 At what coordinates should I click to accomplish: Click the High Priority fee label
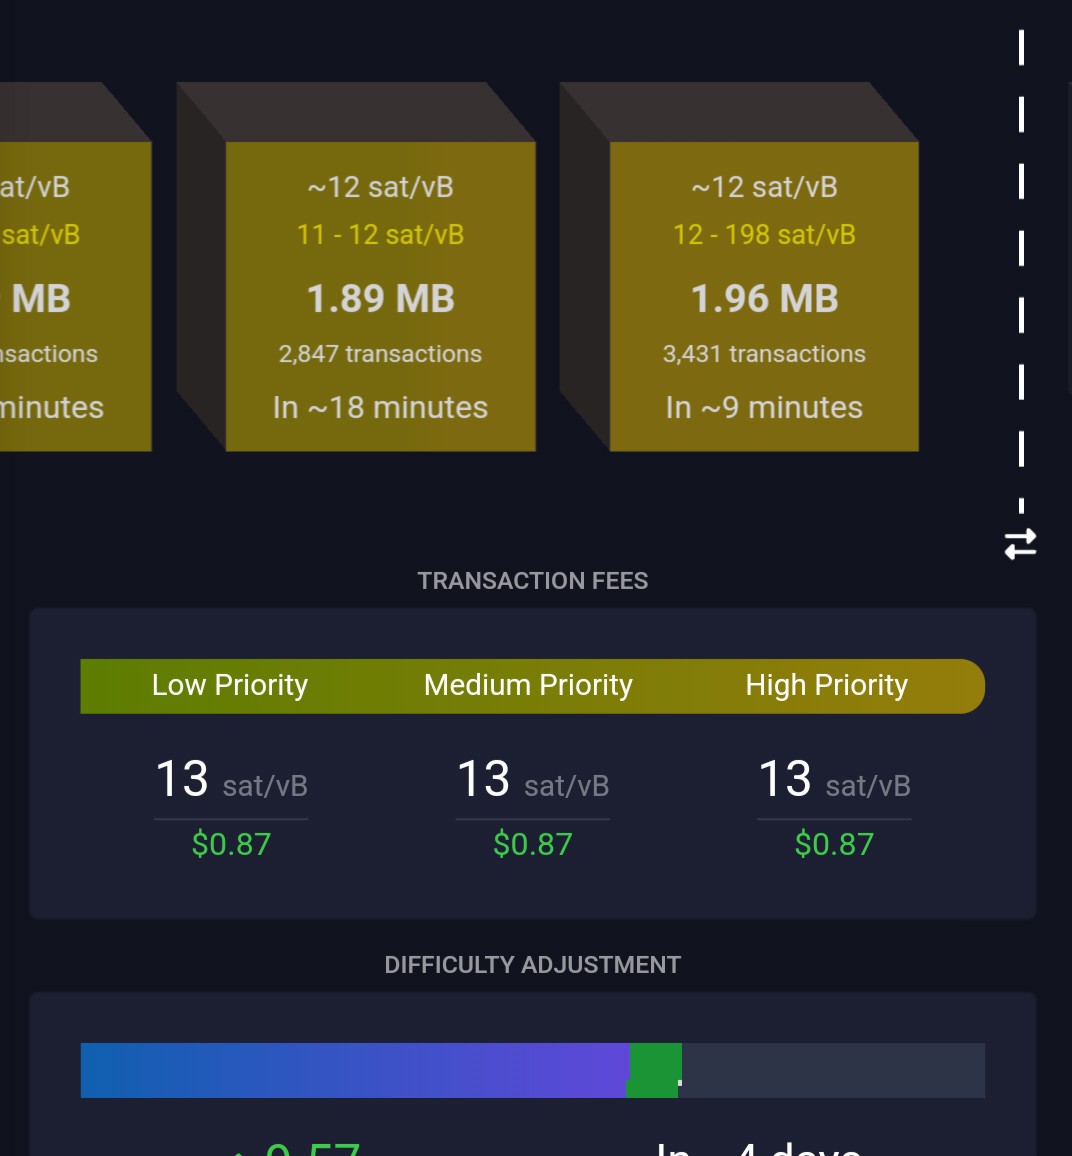point(826,685)
